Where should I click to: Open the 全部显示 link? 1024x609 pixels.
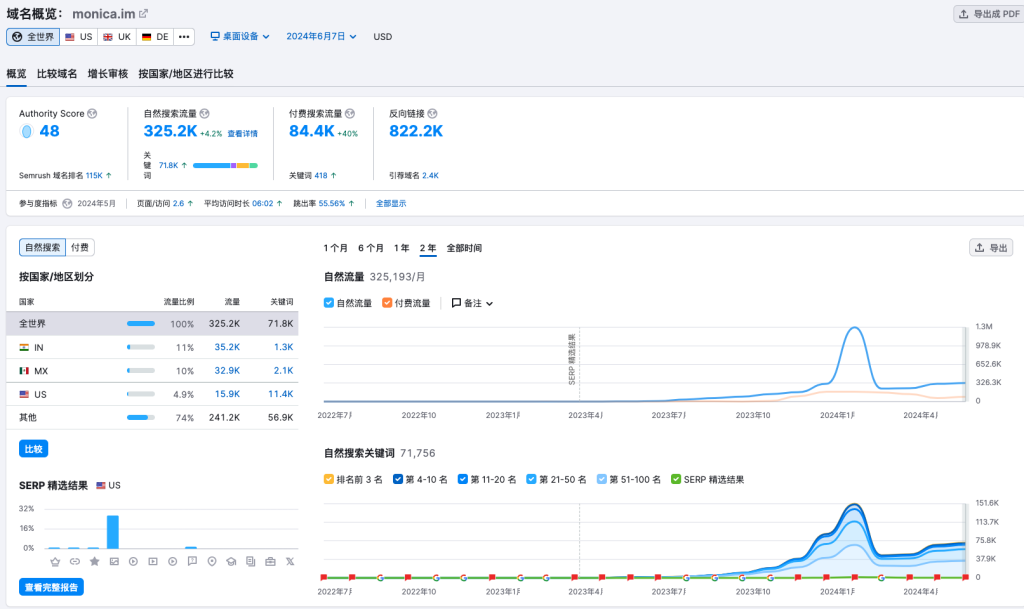(x=391, y=204)
